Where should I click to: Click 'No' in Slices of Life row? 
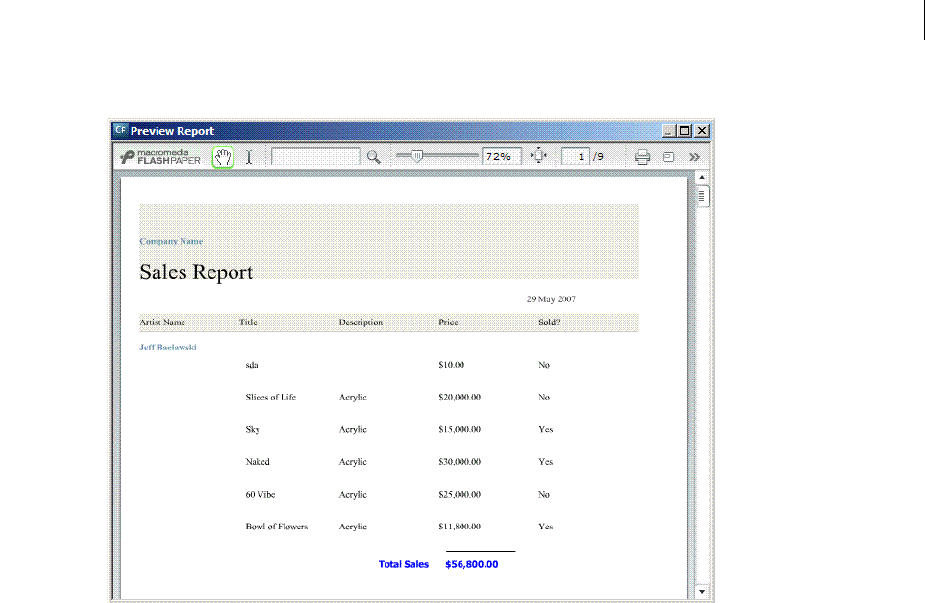click(544, 397)
